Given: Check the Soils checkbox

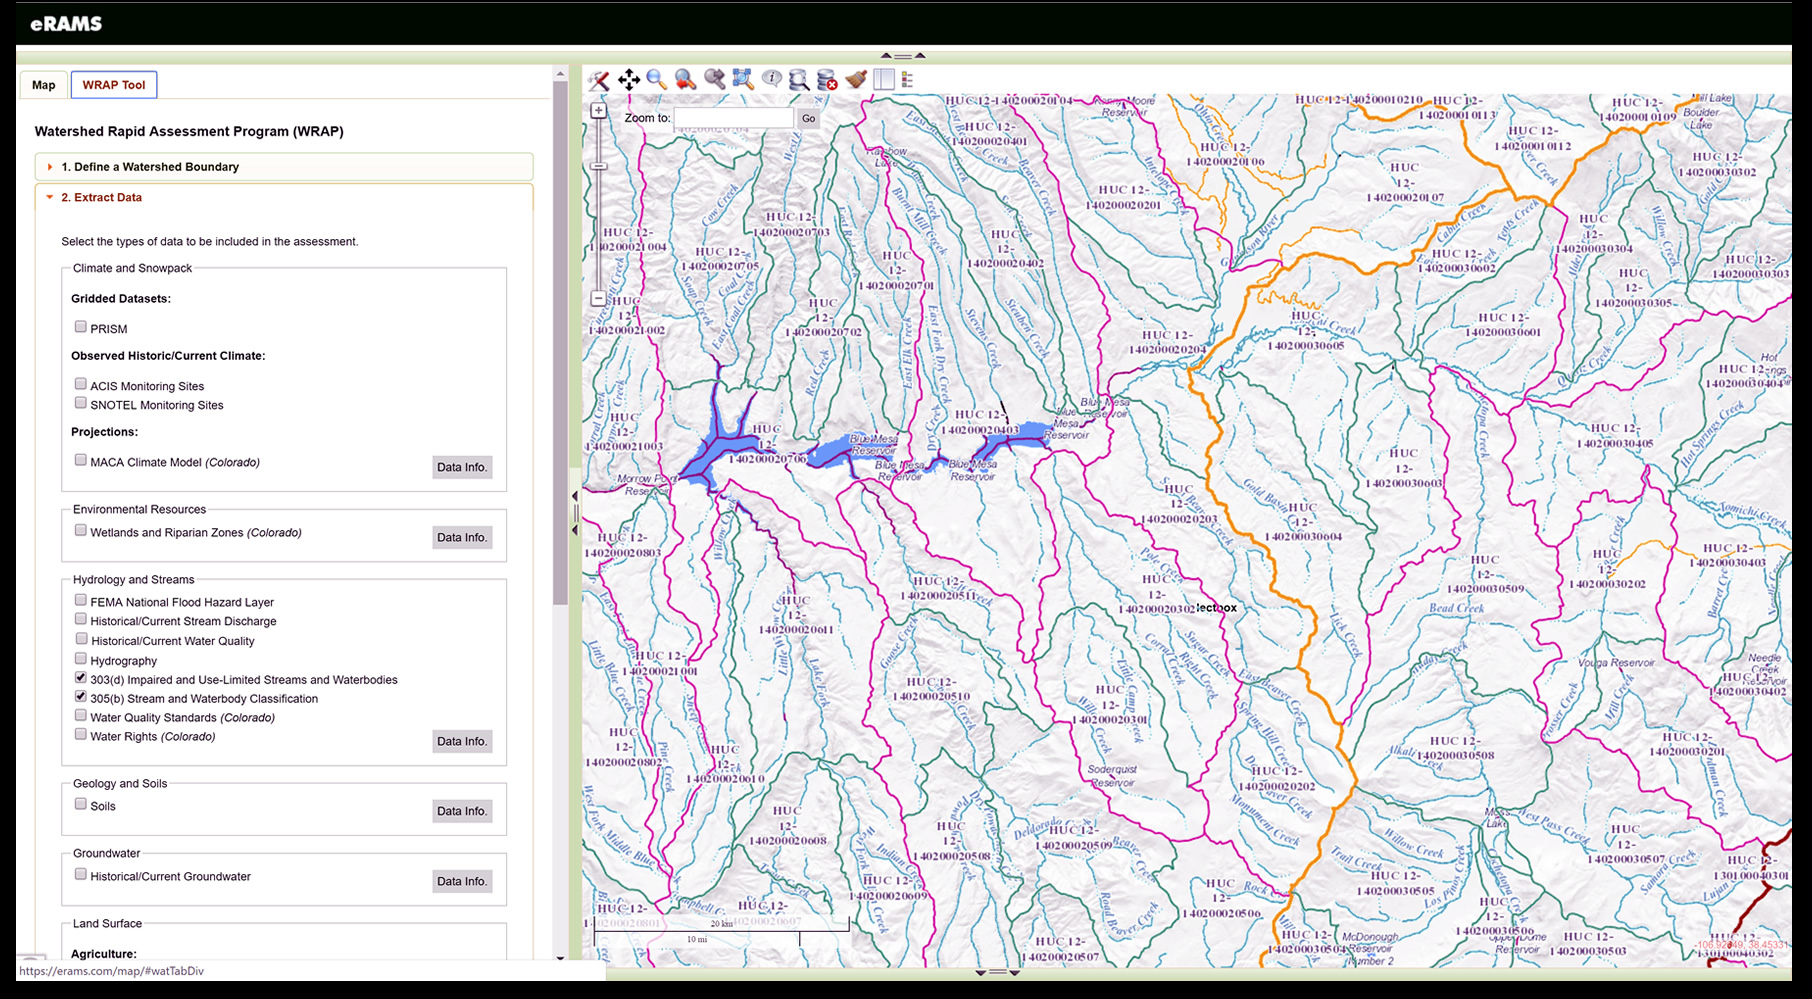Looking at the screenshot, I should [81, 804].
